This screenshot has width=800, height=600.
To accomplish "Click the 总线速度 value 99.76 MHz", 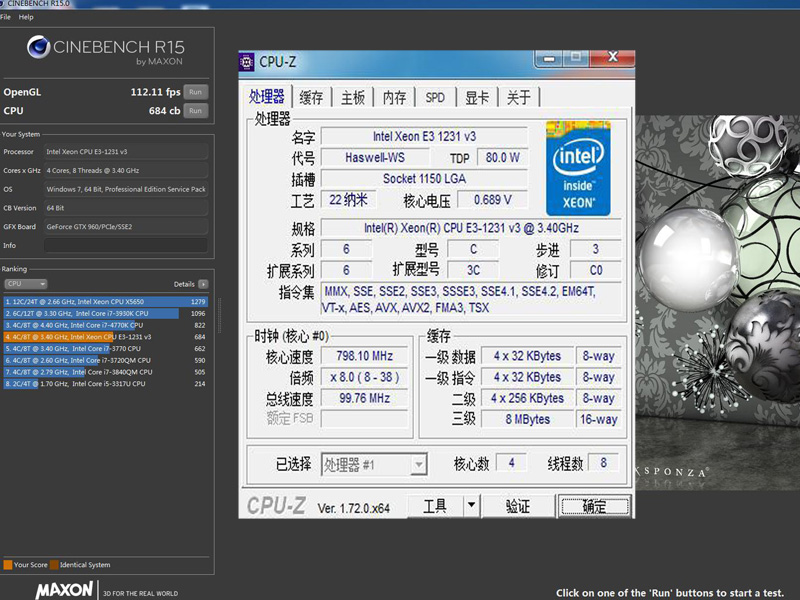I will click(x=364, y=398).
